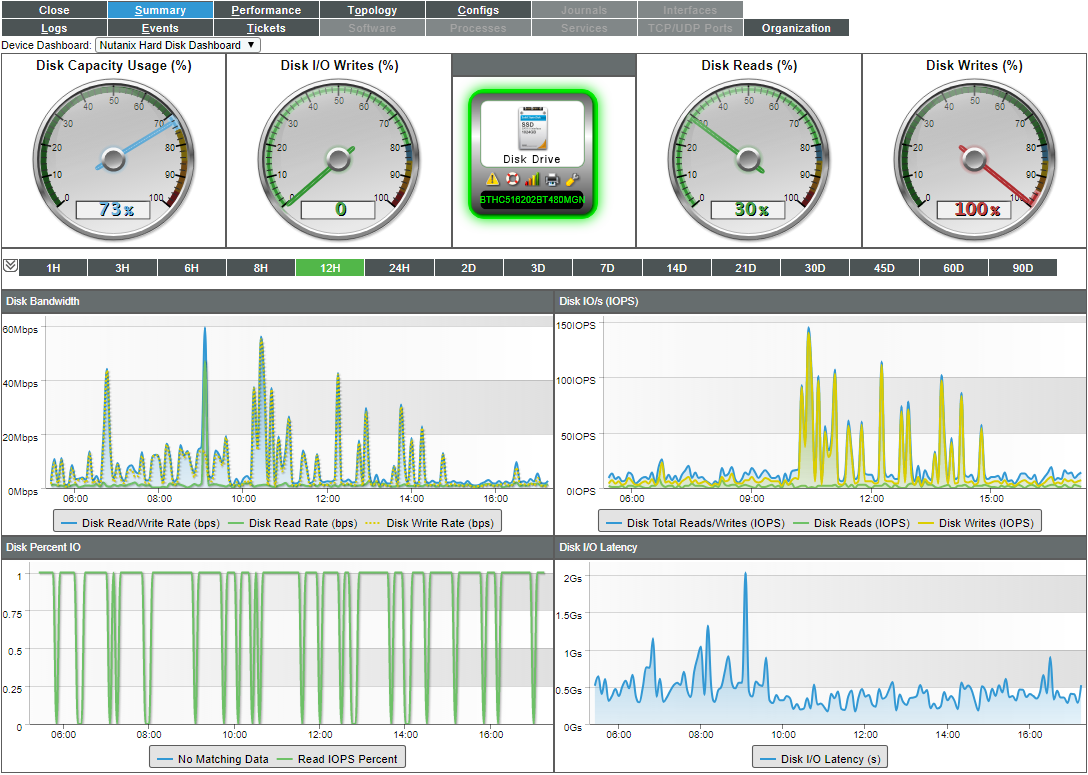
Task: Toggle Read IOPS Percent legend series
Action: pyautogui.click(x=337, y=759)
